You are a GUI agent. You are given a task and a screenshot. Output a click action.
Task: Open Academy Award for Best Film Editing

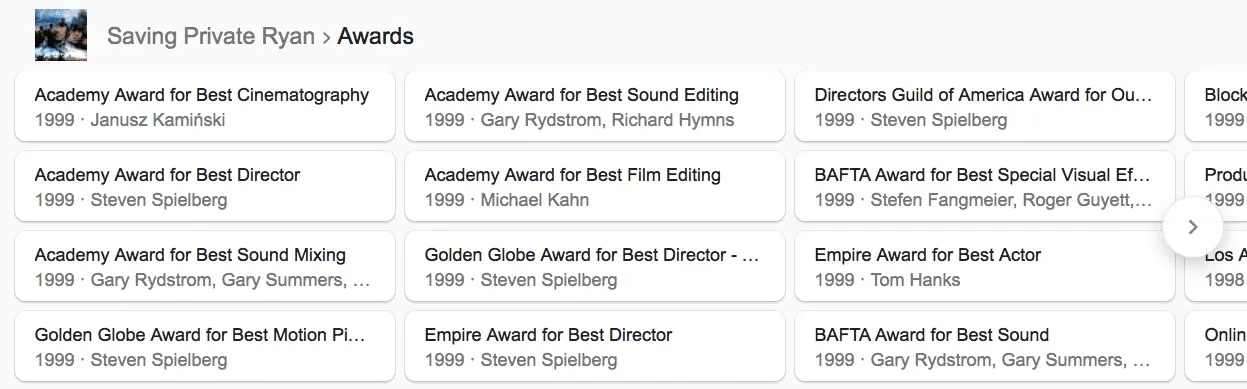pyautogui.click(x=595, y=187)
